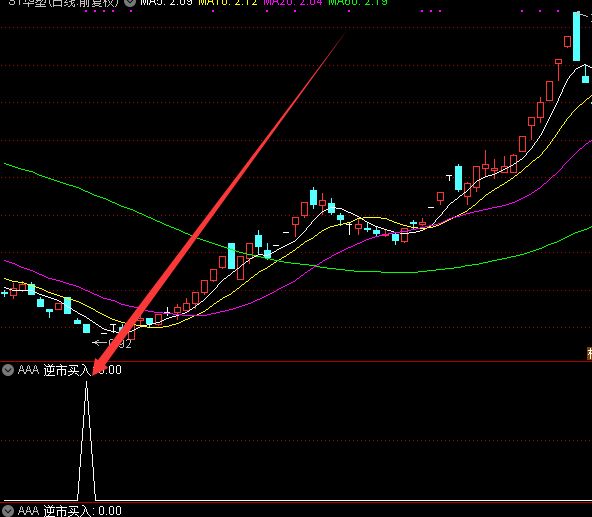This screenshot has height=517, width=592.
Task: Select the yellow MA10 label
Action: pyautogui.click(x=228, y=3)
